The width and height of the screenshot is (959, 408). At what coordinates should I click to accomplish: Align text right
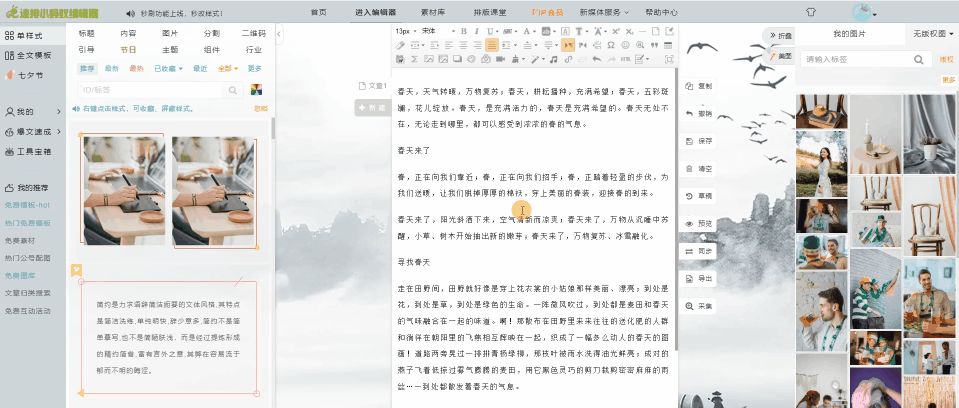point(478,45)
